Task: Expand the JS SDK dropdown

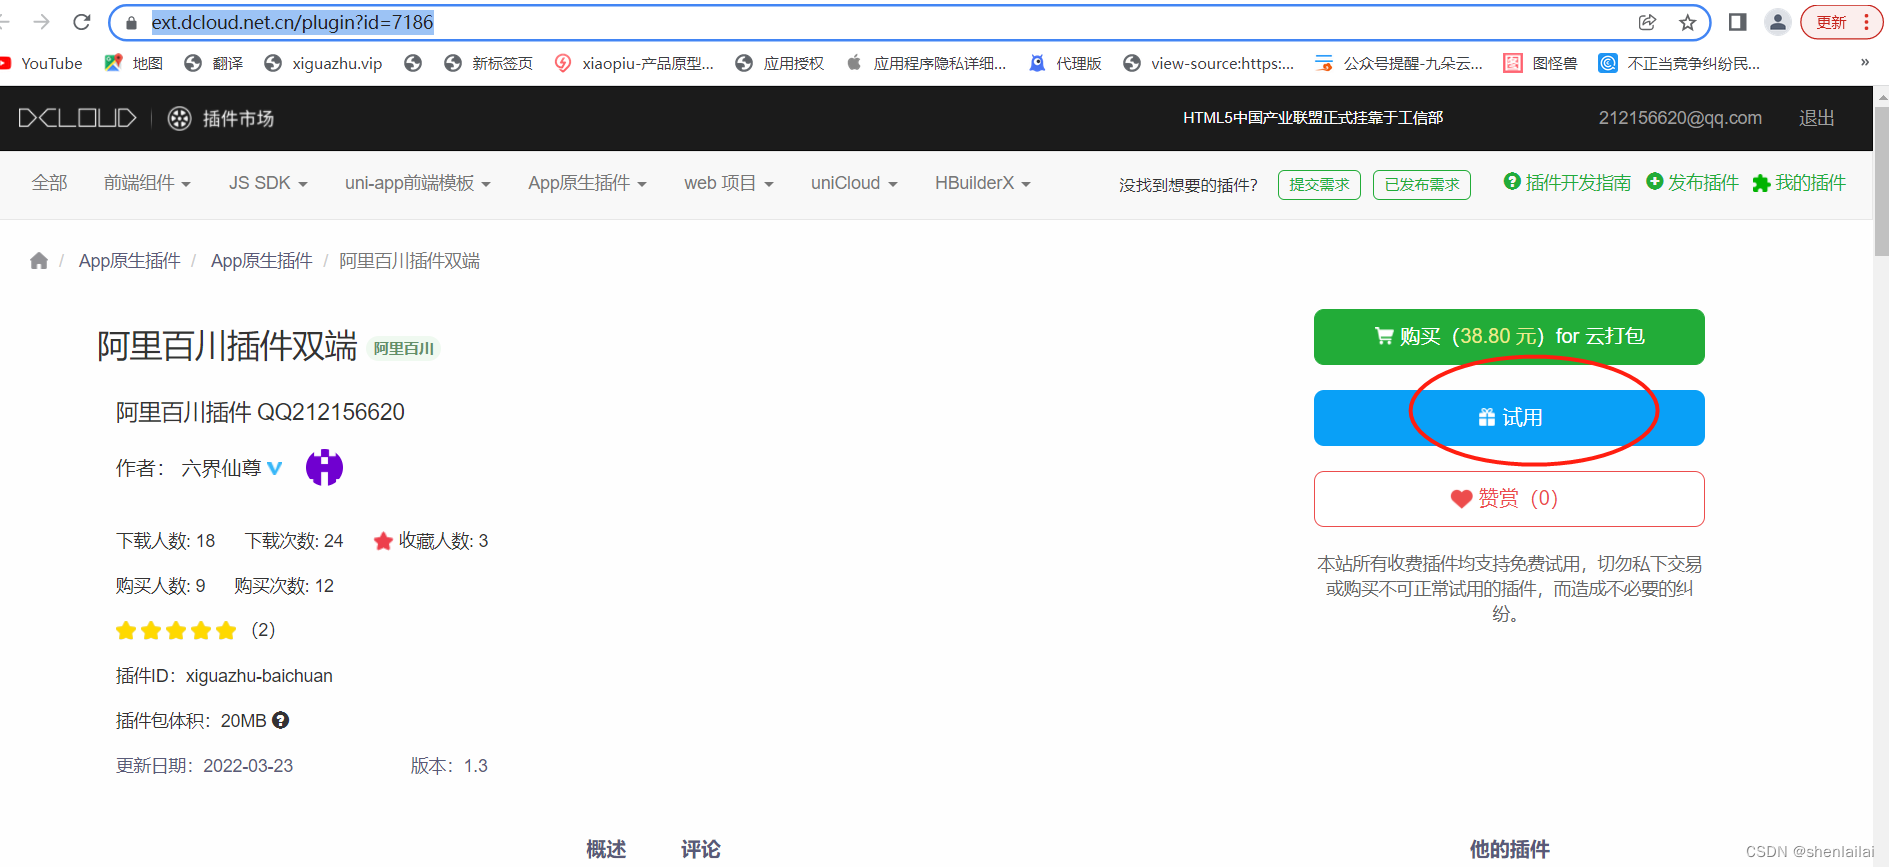Action: click(268, 183)
